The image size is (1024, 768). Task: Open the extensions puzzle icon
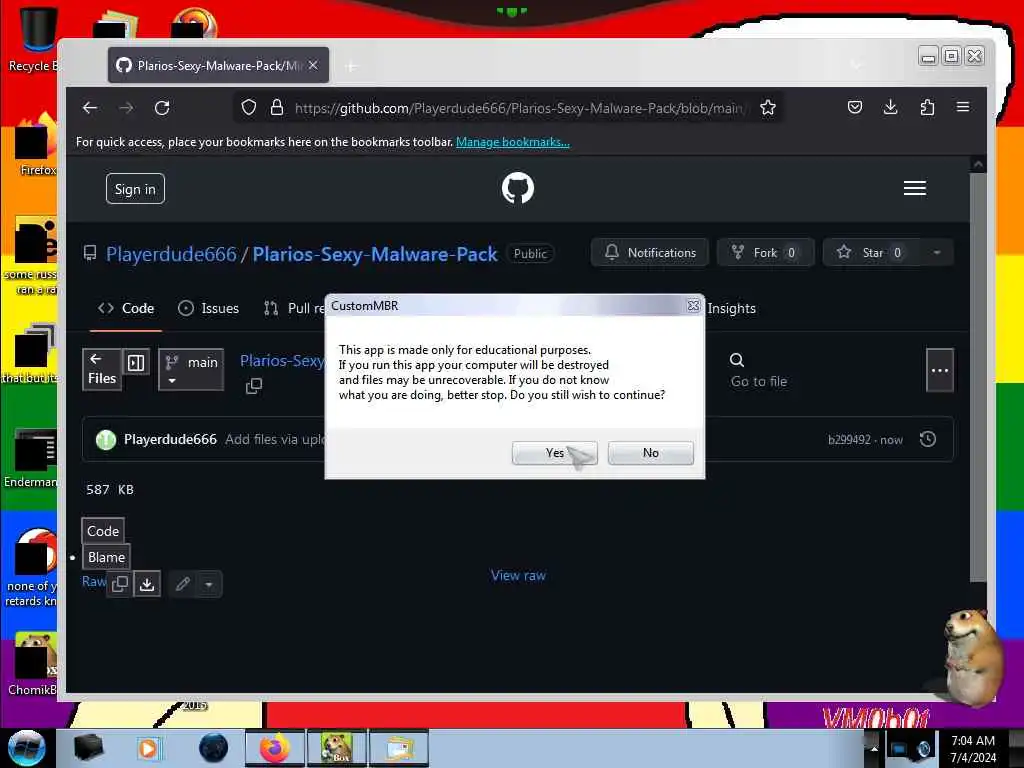click(x=927, y=107)
